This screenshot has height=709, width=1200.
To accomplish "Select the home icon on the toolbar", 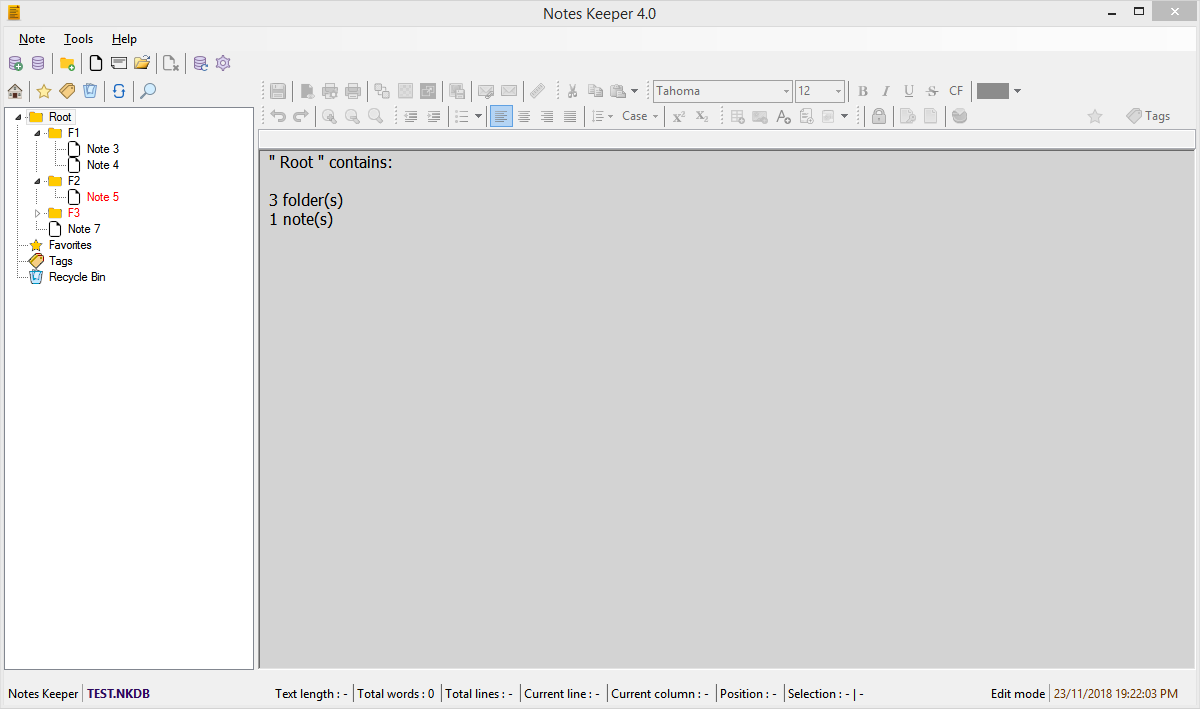I will [x=15, y=91].
